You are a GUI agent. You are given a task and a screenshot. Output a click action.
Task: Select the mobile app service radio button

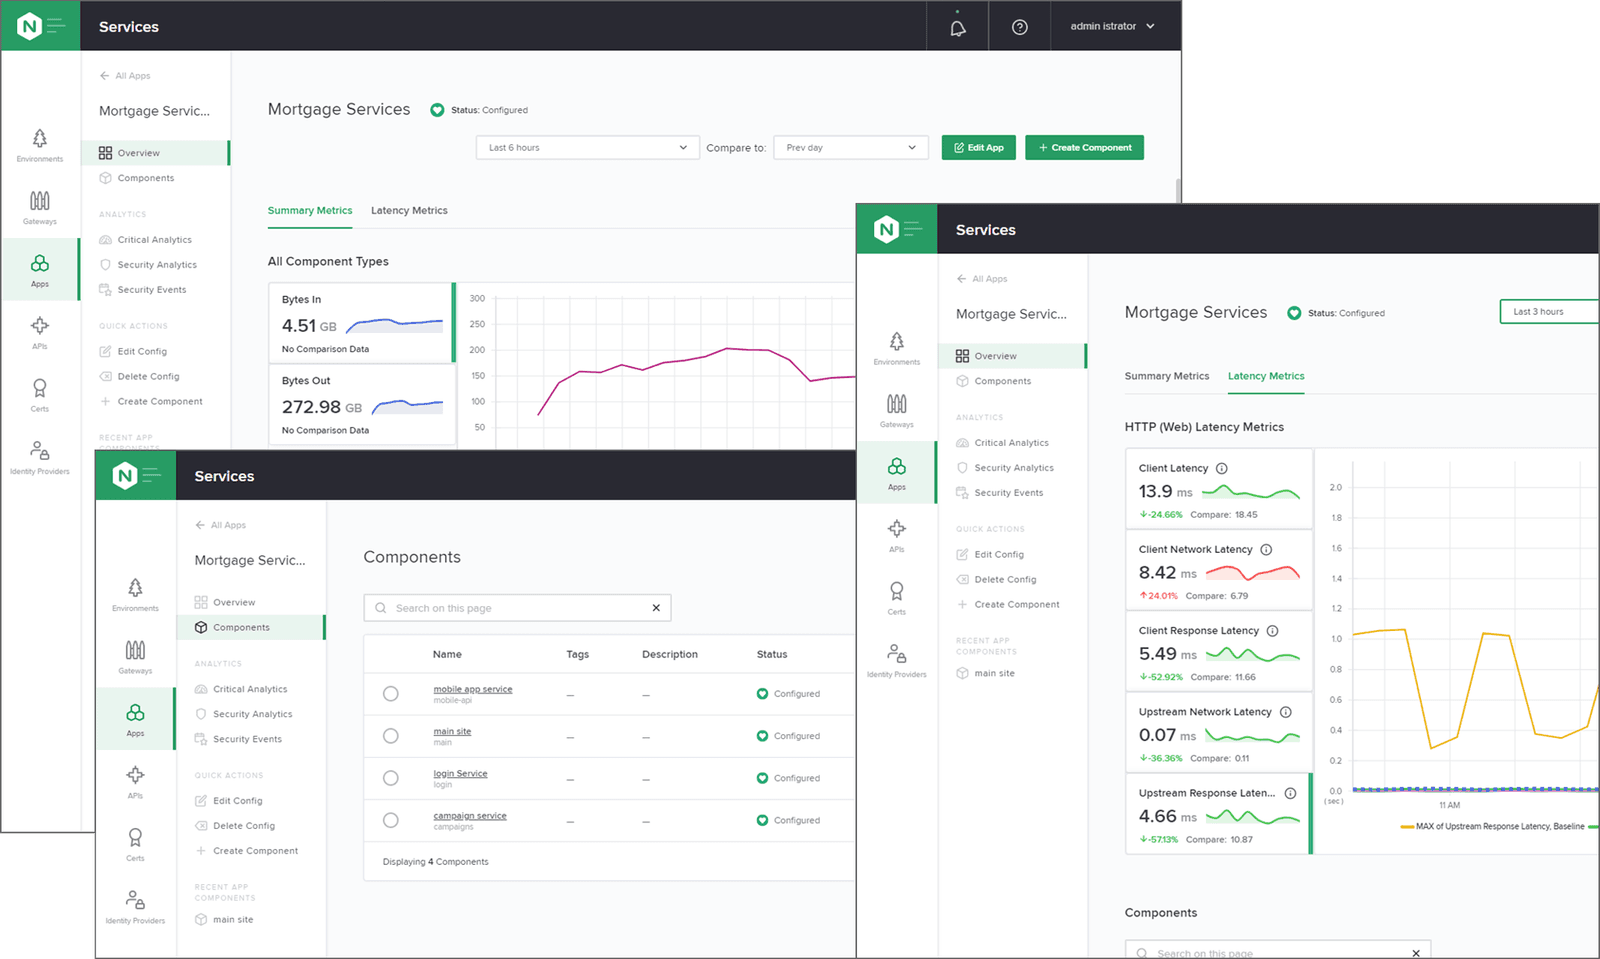pyautogui.click(x=391, y=694)
